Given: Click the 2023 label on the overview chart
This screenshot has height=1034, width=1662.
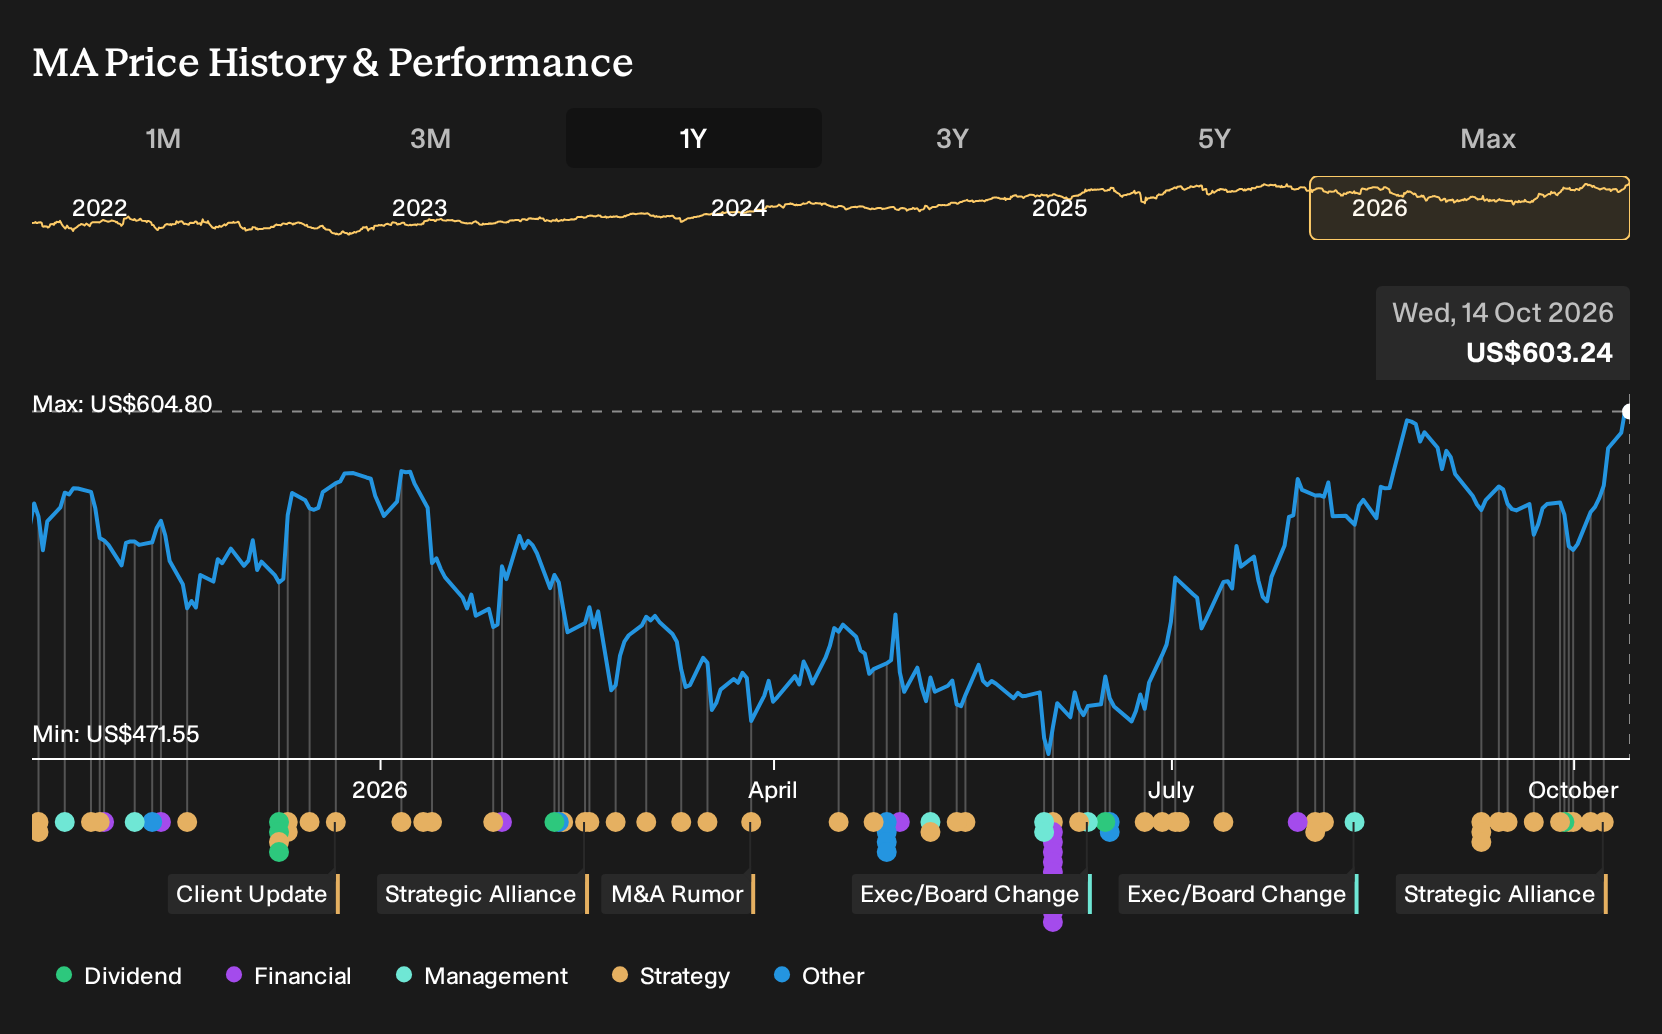Looking at the screenshot, I should pyautogui.click(x=419, y=208).
